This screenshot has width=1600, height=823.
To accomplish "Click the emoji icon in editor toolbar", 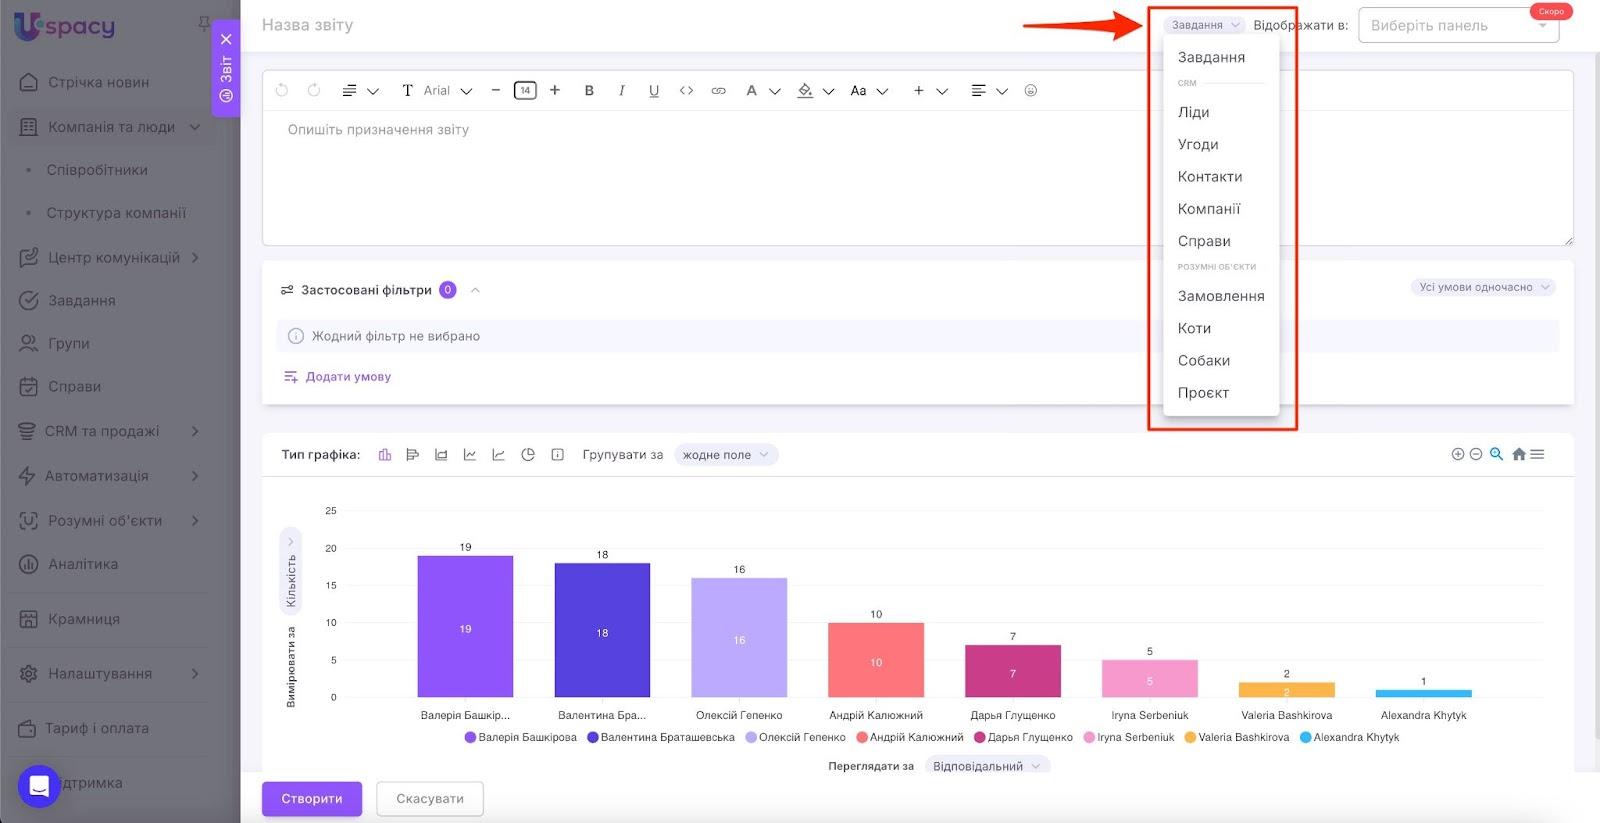I will pos(1030,91).
